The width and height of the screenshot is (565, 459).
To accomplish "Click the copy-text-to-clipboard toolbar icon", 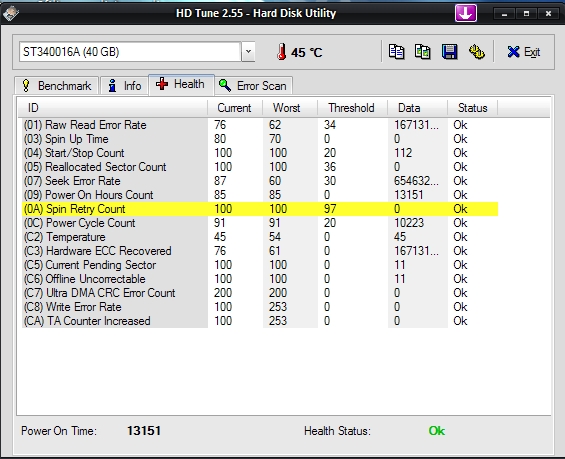I will (396, 52).
